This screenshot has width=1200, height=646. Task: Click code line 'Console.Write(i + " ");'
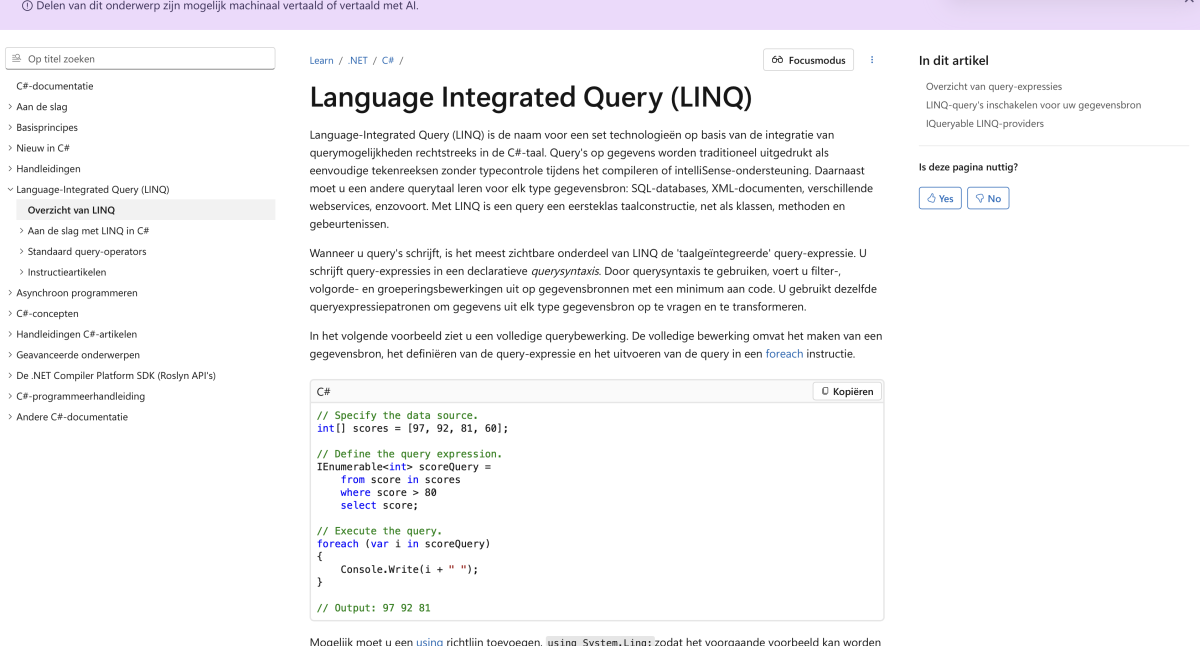click(x=410, y=569)
